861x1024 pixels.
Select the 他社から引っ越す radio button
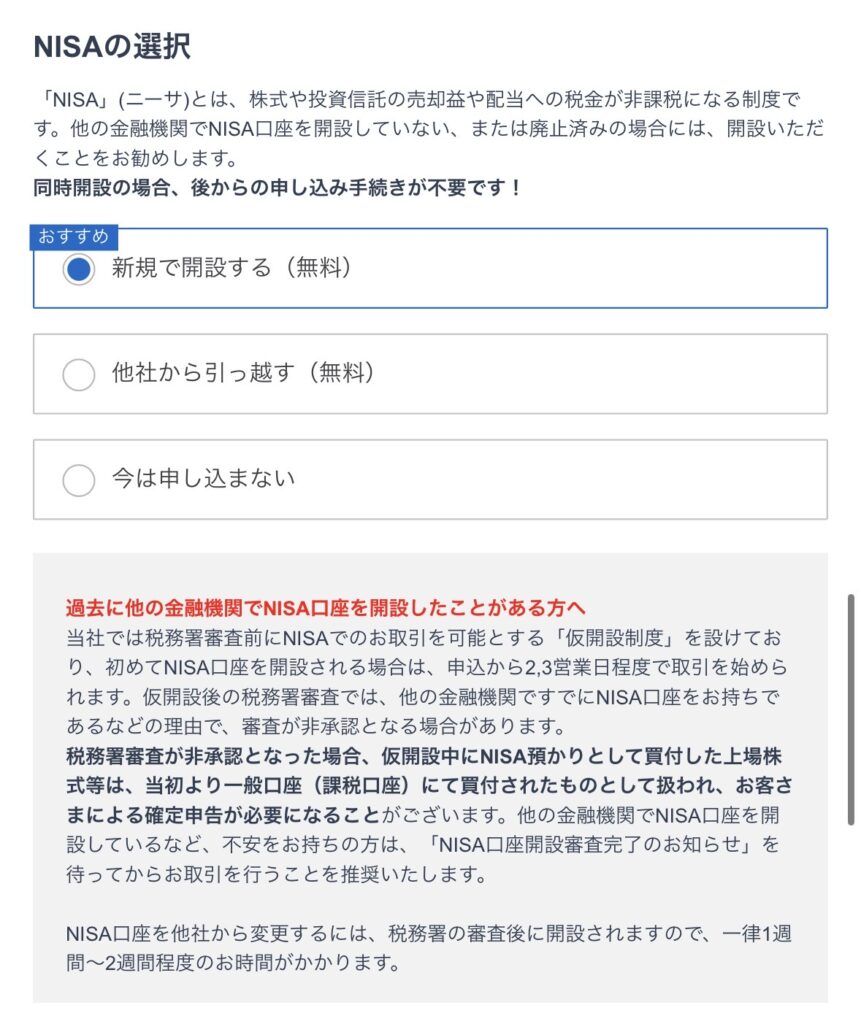[x=79, y=374]
